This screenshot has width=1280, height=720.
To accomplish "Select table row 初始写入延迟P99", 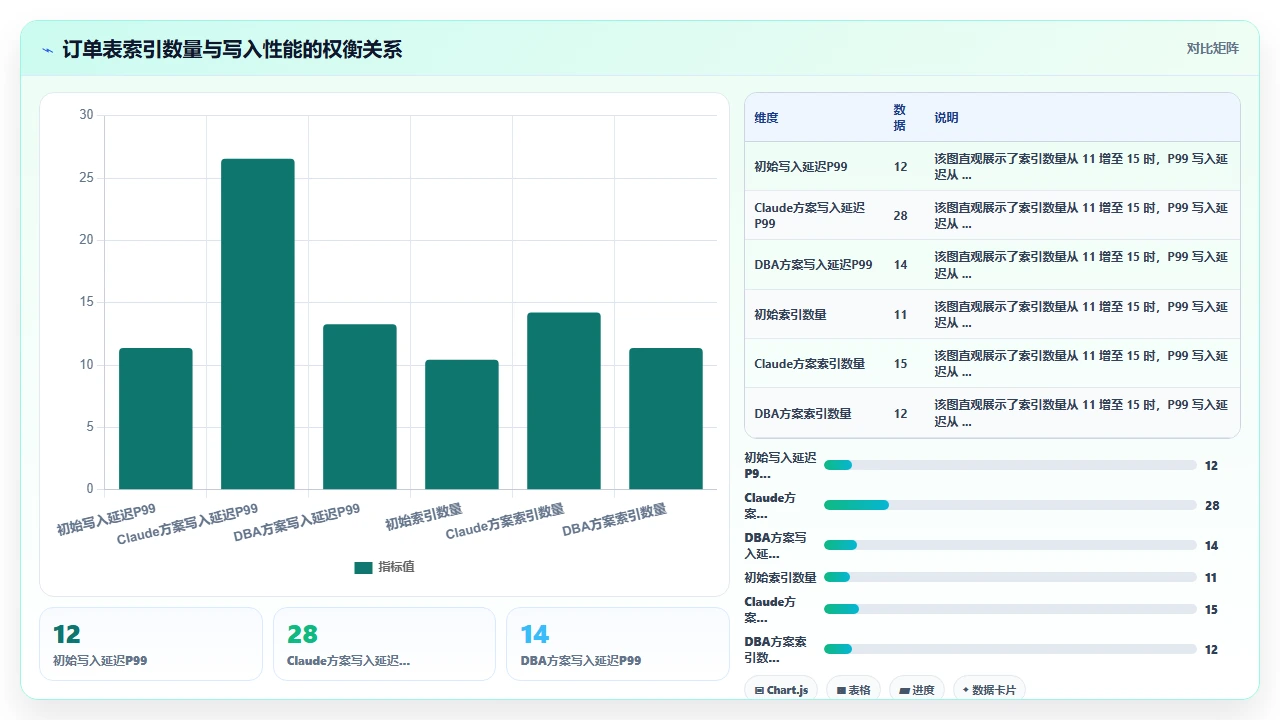I will point(992,166).
